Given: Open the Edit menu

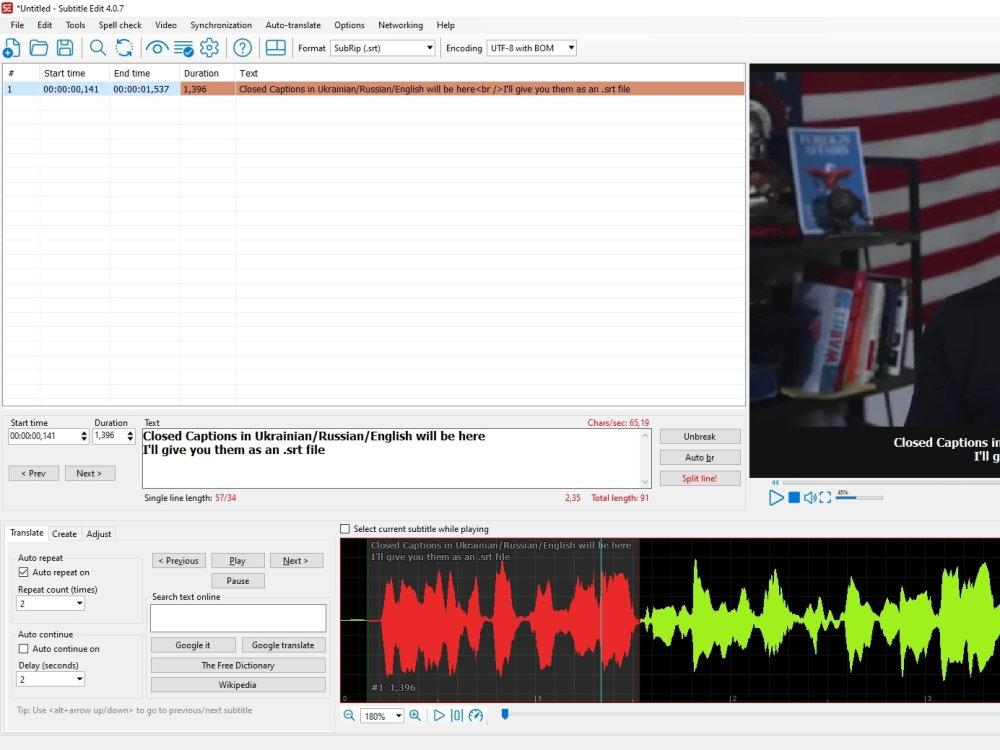Looking at the screenshot, I should (45, 25).
